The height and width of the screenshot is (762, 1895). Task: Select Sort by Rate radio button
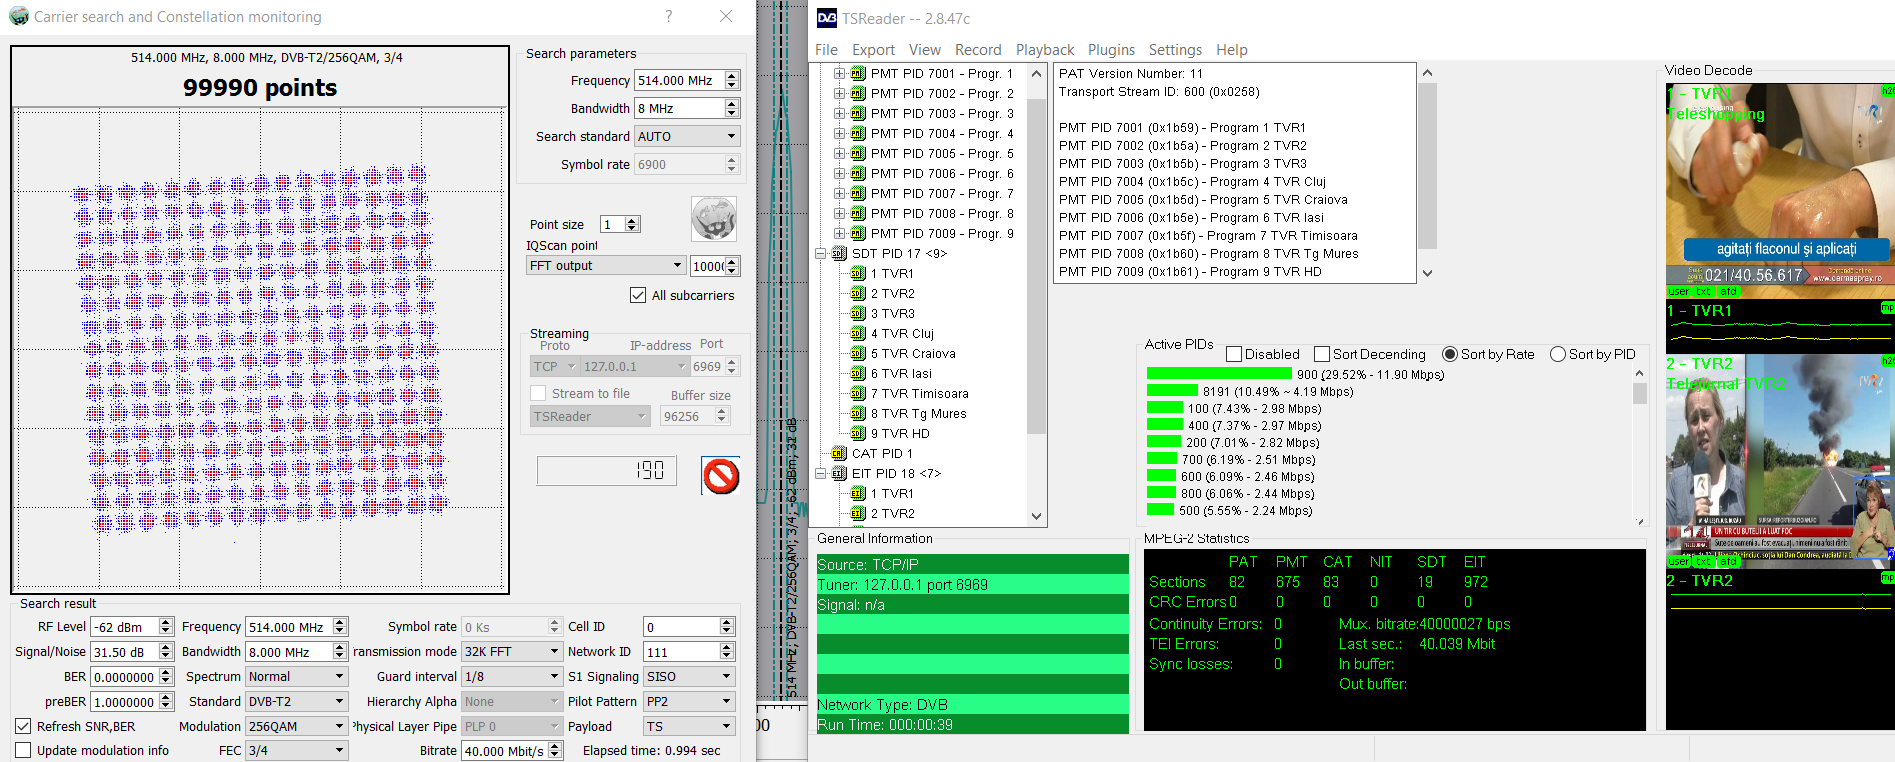(x=1450, y=354)
